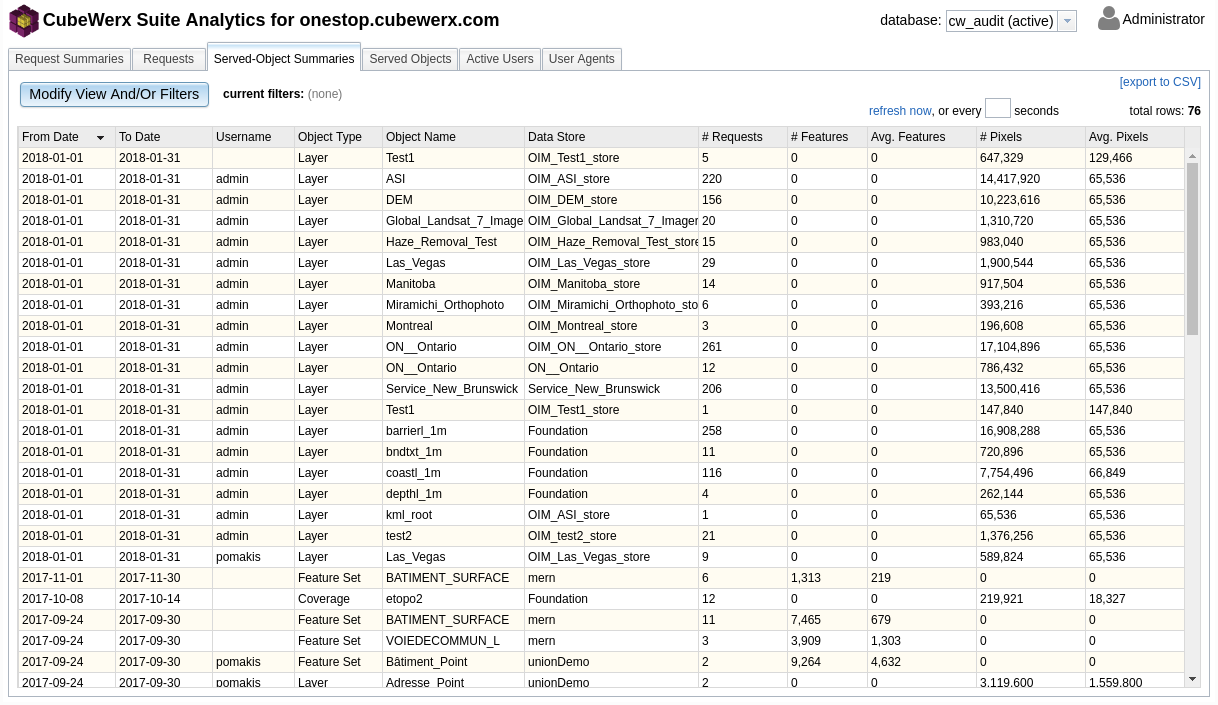Sort by the # Pixels column header

(x=1031, y=137)
